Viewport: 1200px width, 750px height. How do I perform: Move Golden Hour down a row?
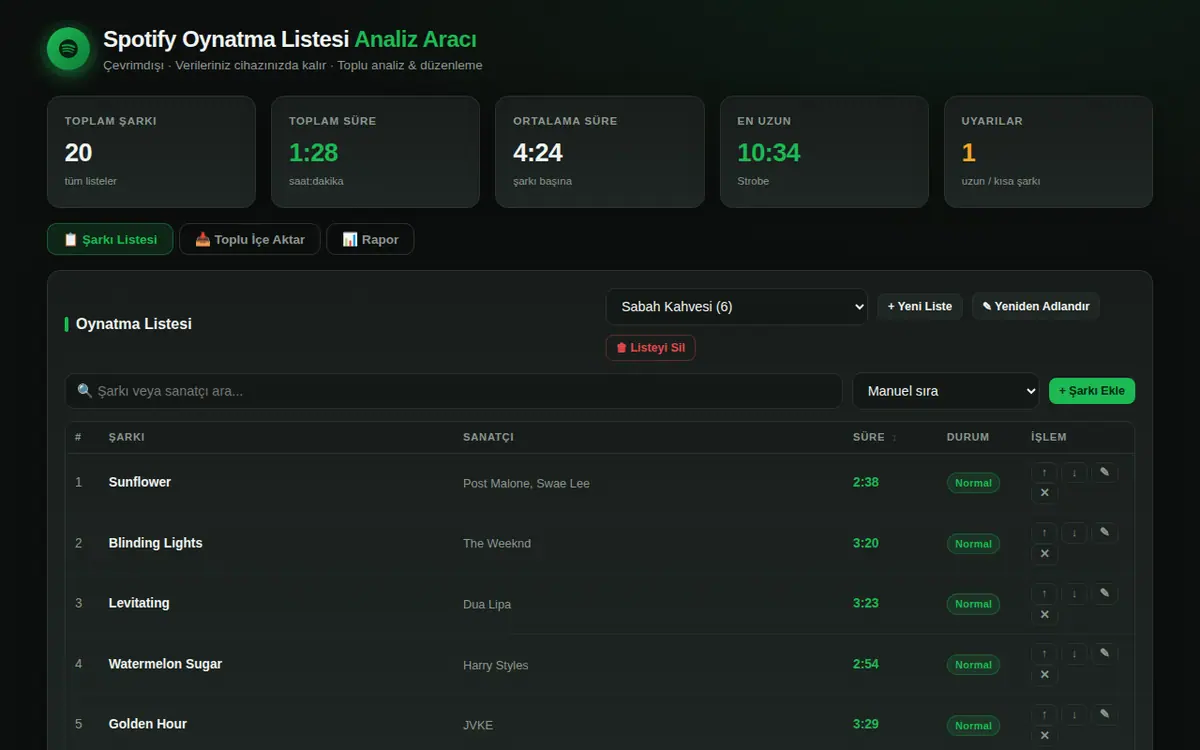point(1074,714)
